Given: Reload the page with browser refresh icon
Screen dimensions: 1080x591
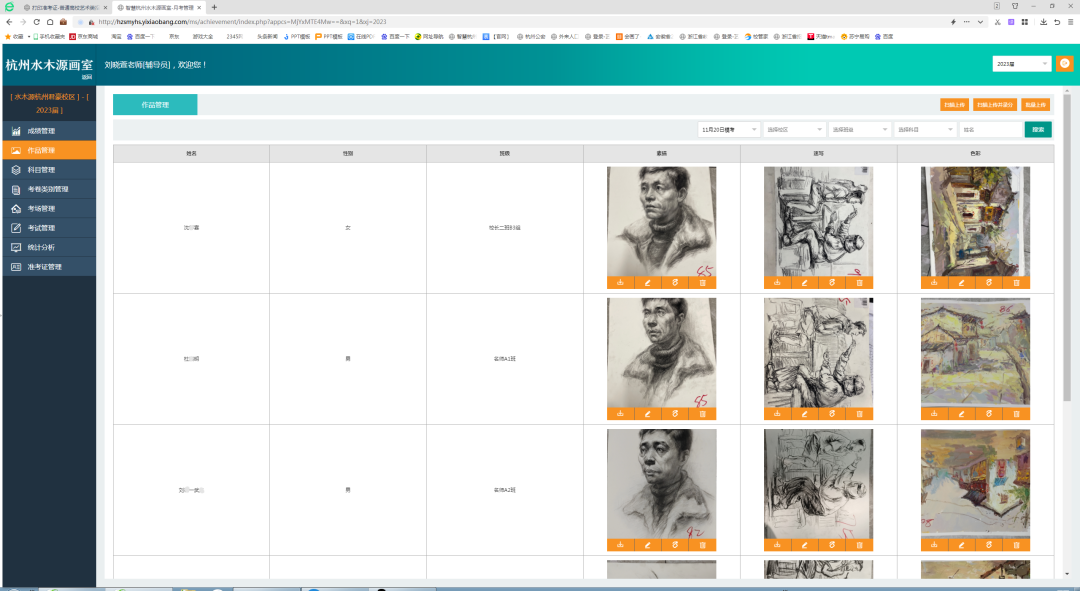Looking at the screenshot, I should [x=37, y=21].
